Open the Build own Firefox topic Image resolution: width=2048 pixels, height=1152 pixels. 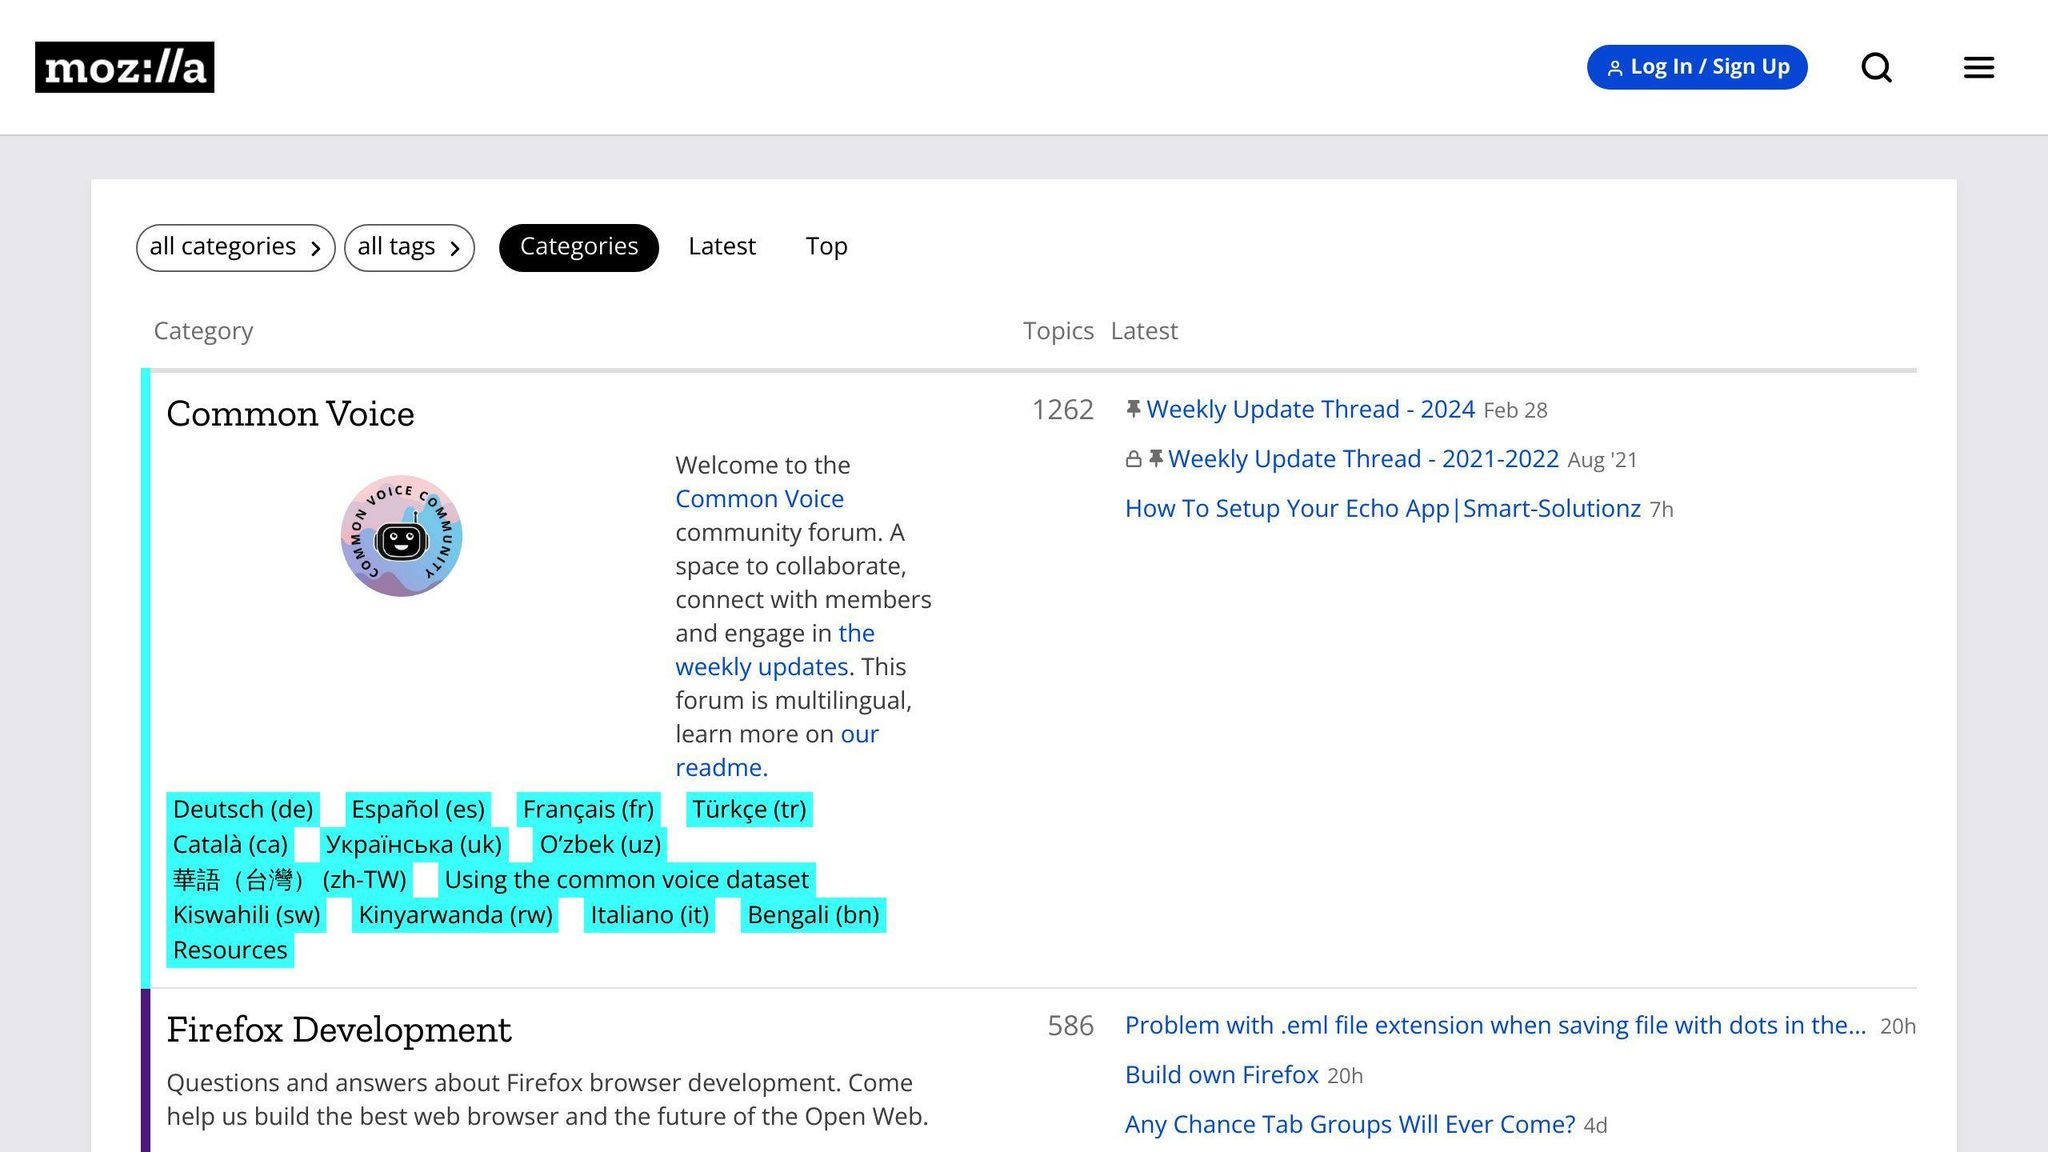point(1221,1074)
